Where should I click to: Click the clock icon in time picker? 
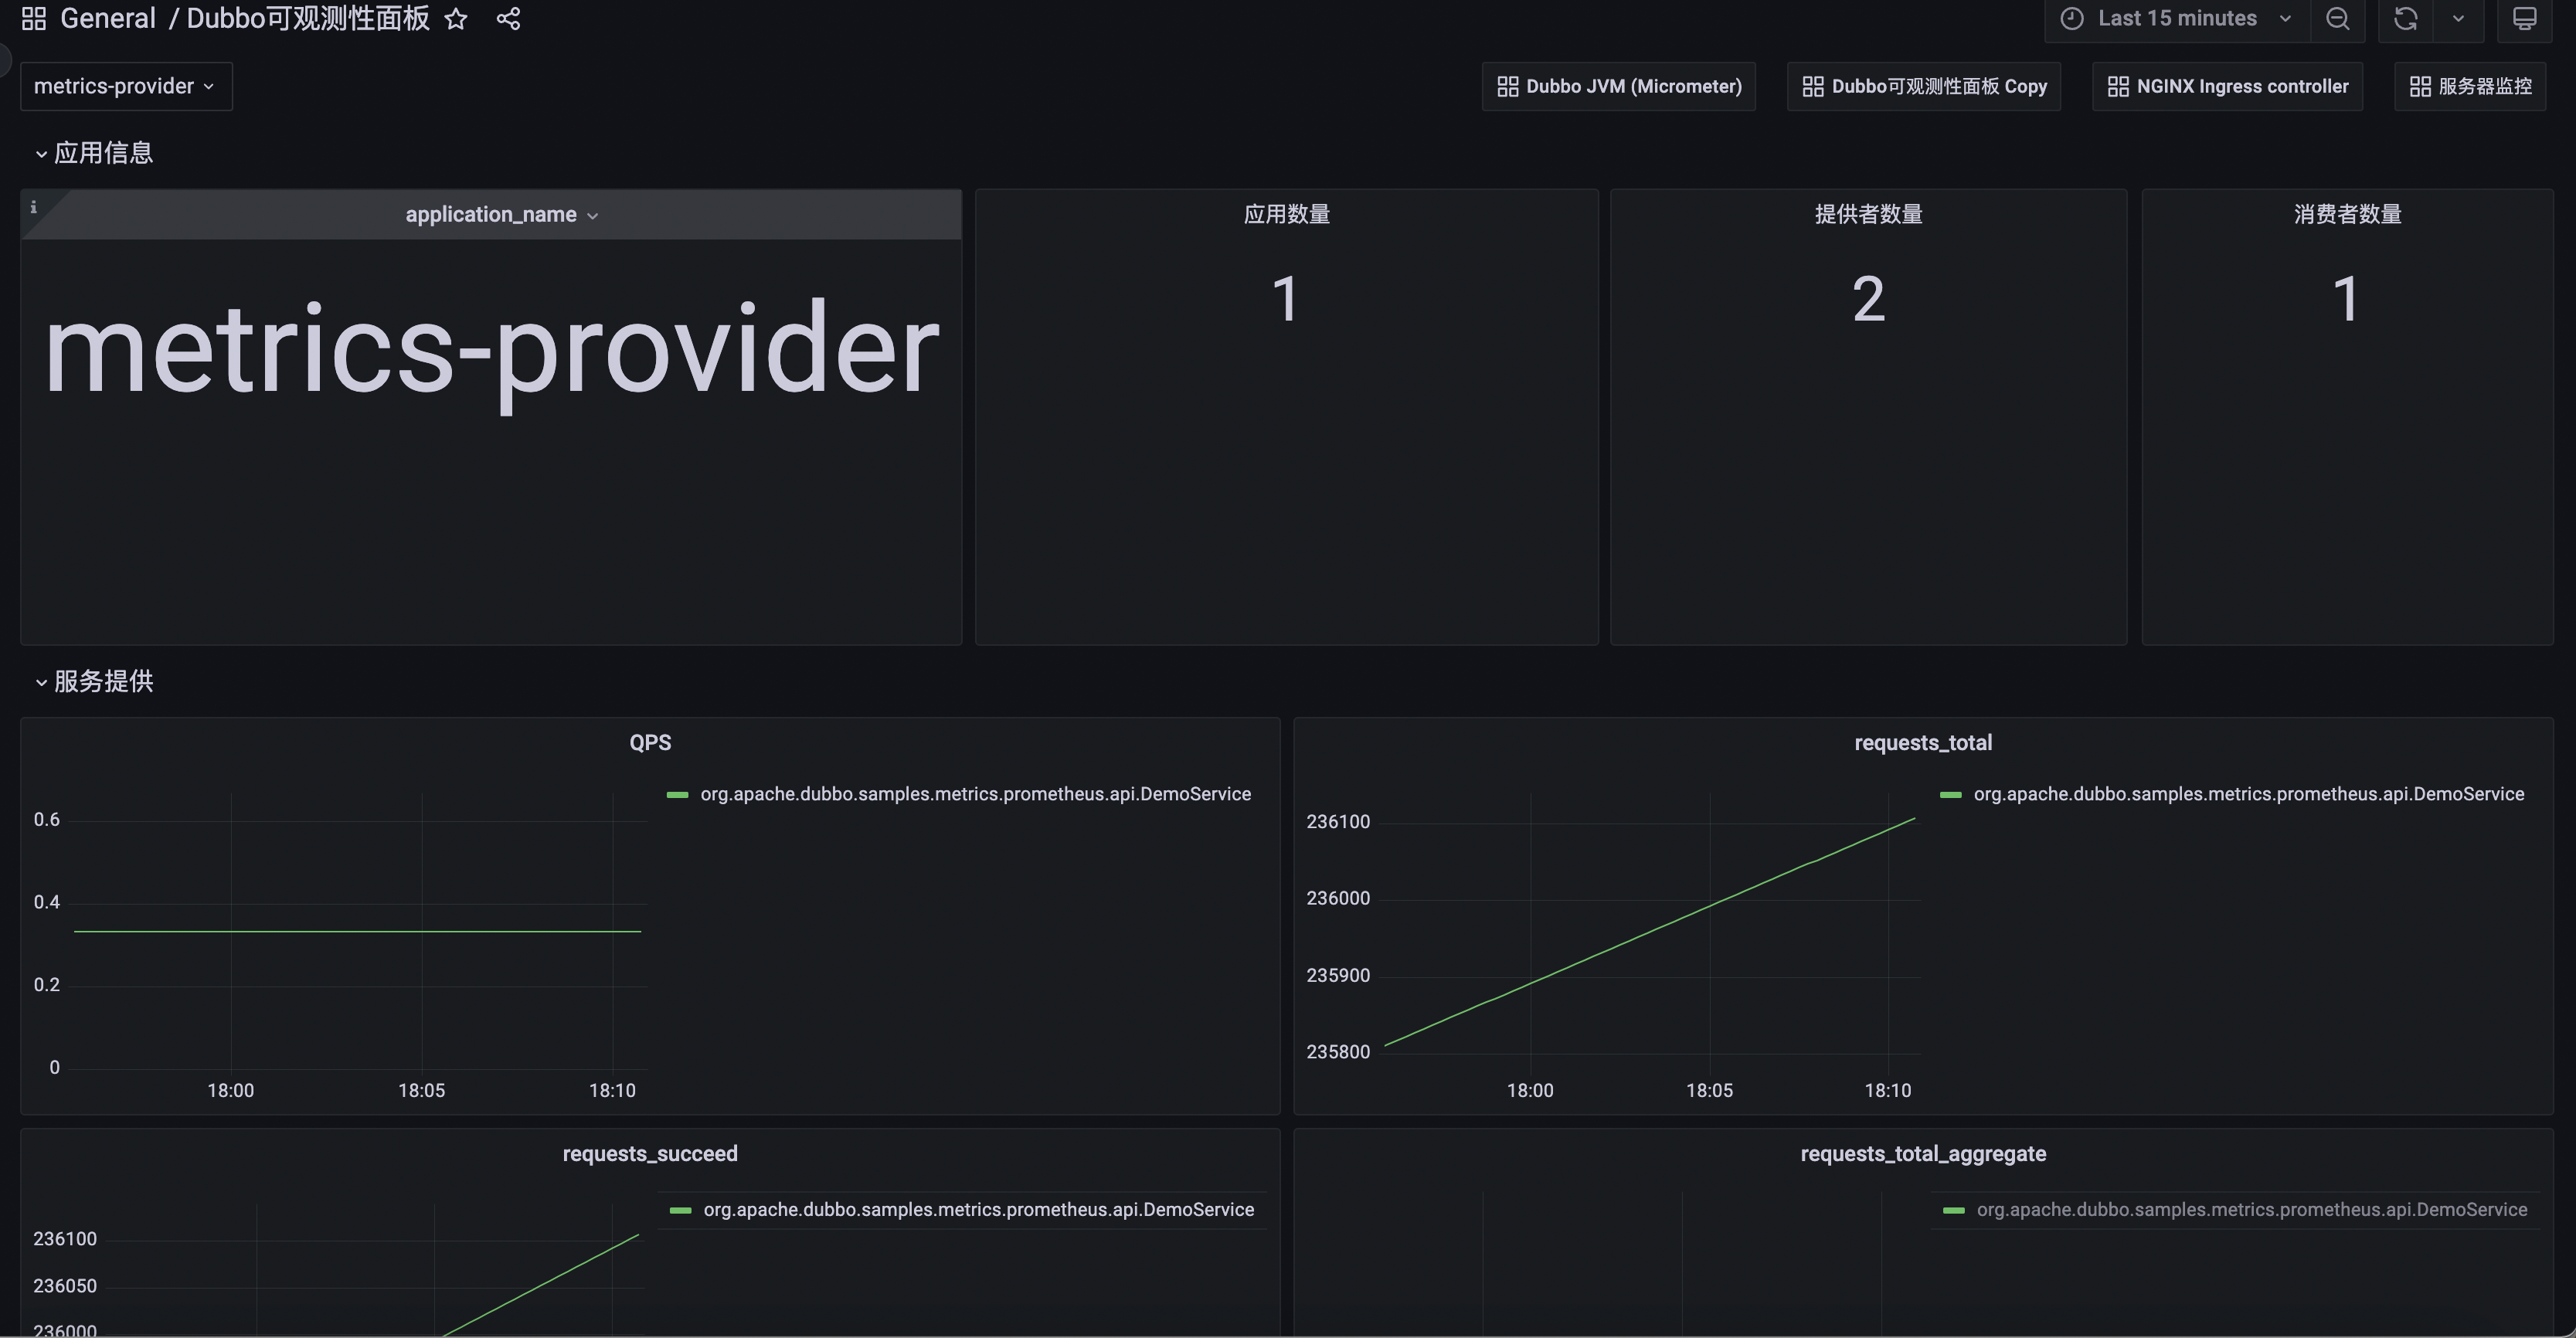2072,19
